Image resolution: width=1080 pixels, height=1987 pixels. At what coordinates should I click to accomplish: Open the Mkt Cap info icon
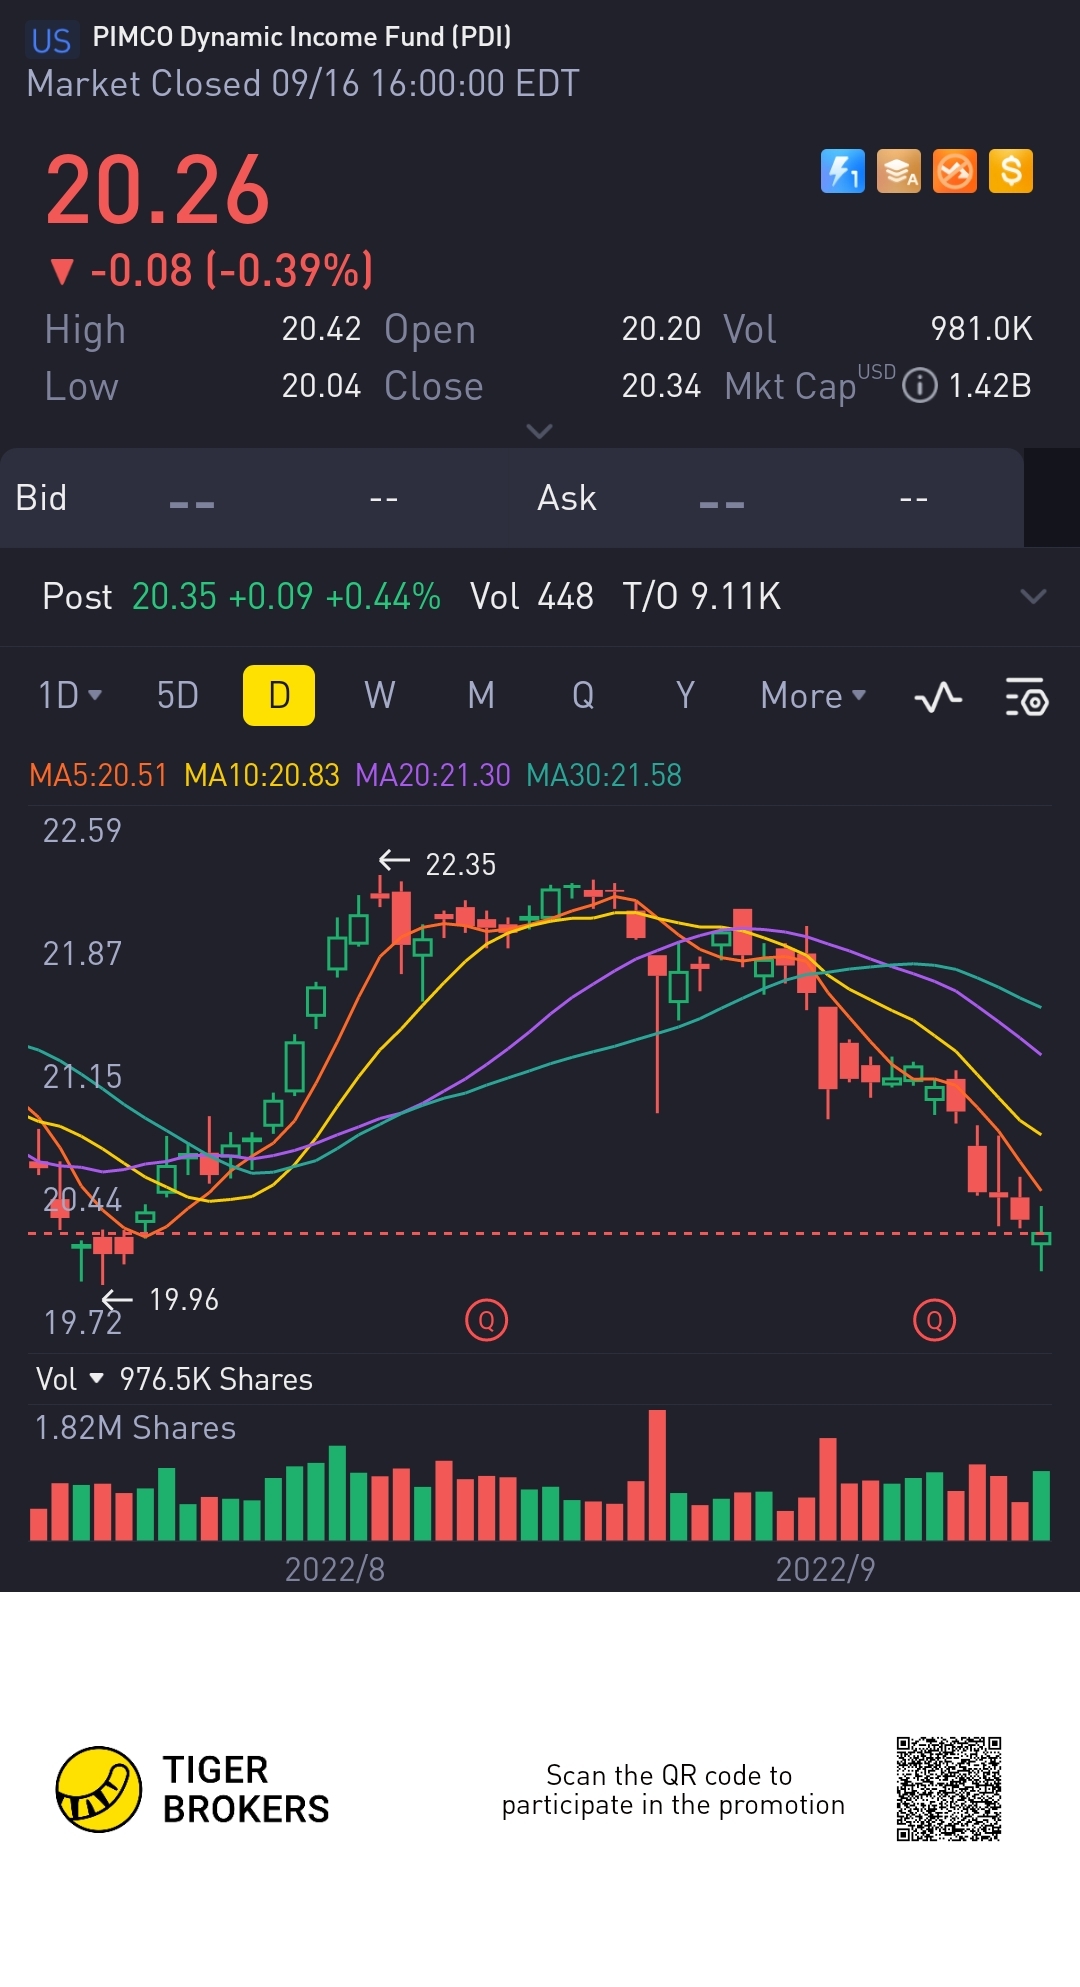[x=919, y=386]
